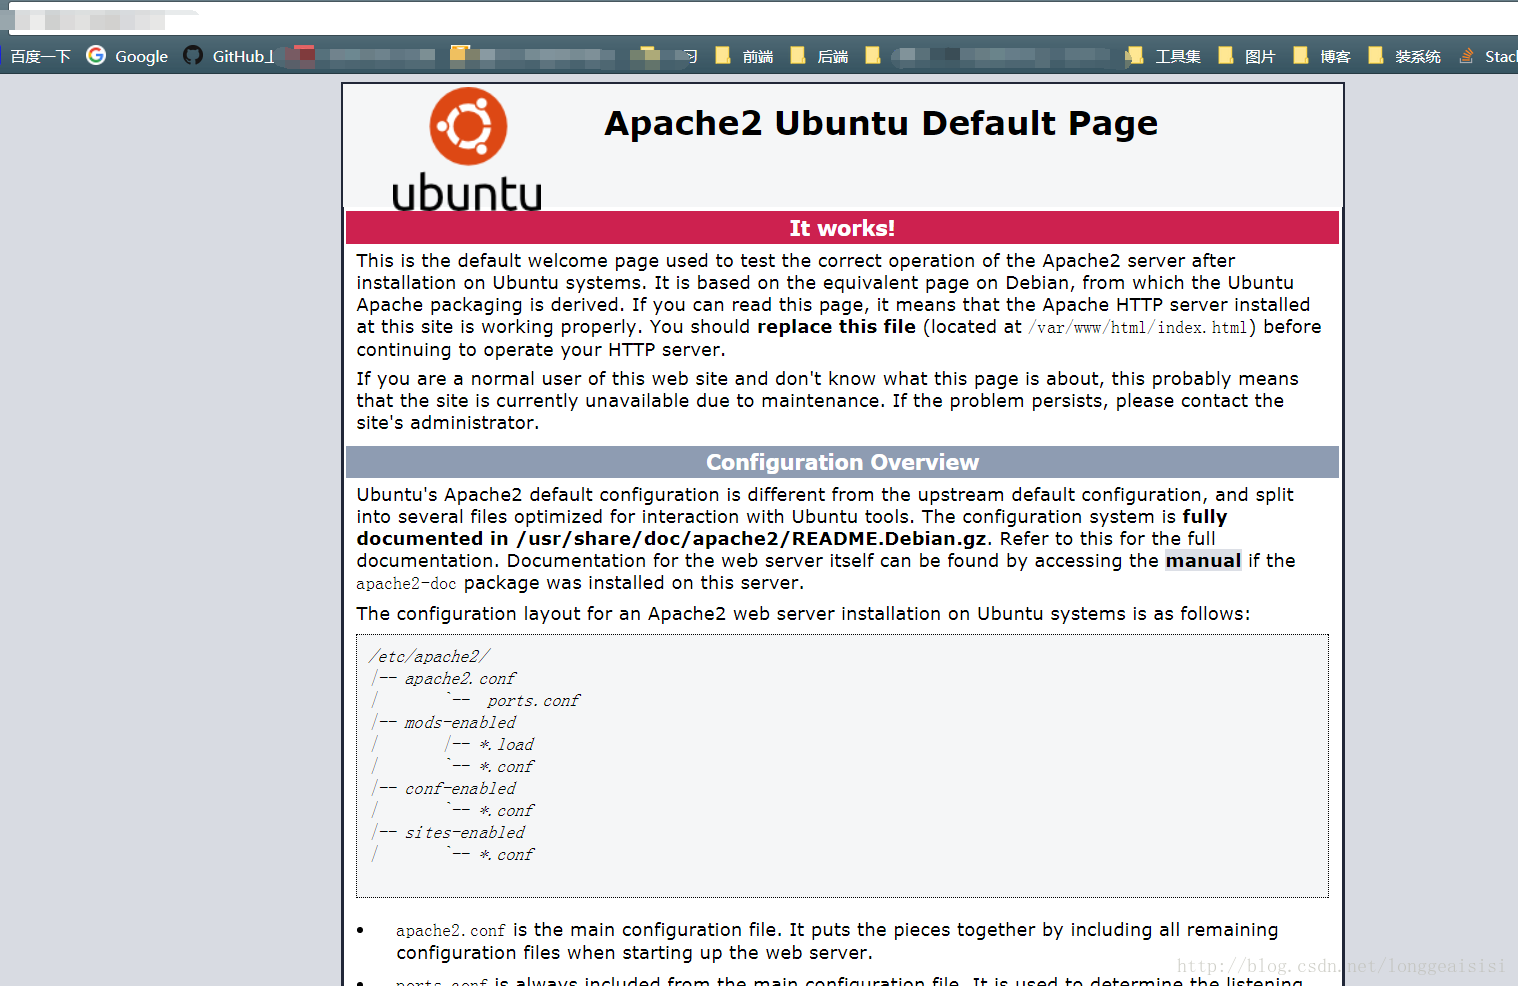Viewport: 1518px width, 986px height.
Task: Open the 装系统 bookmark folder
Action: 1418,57
